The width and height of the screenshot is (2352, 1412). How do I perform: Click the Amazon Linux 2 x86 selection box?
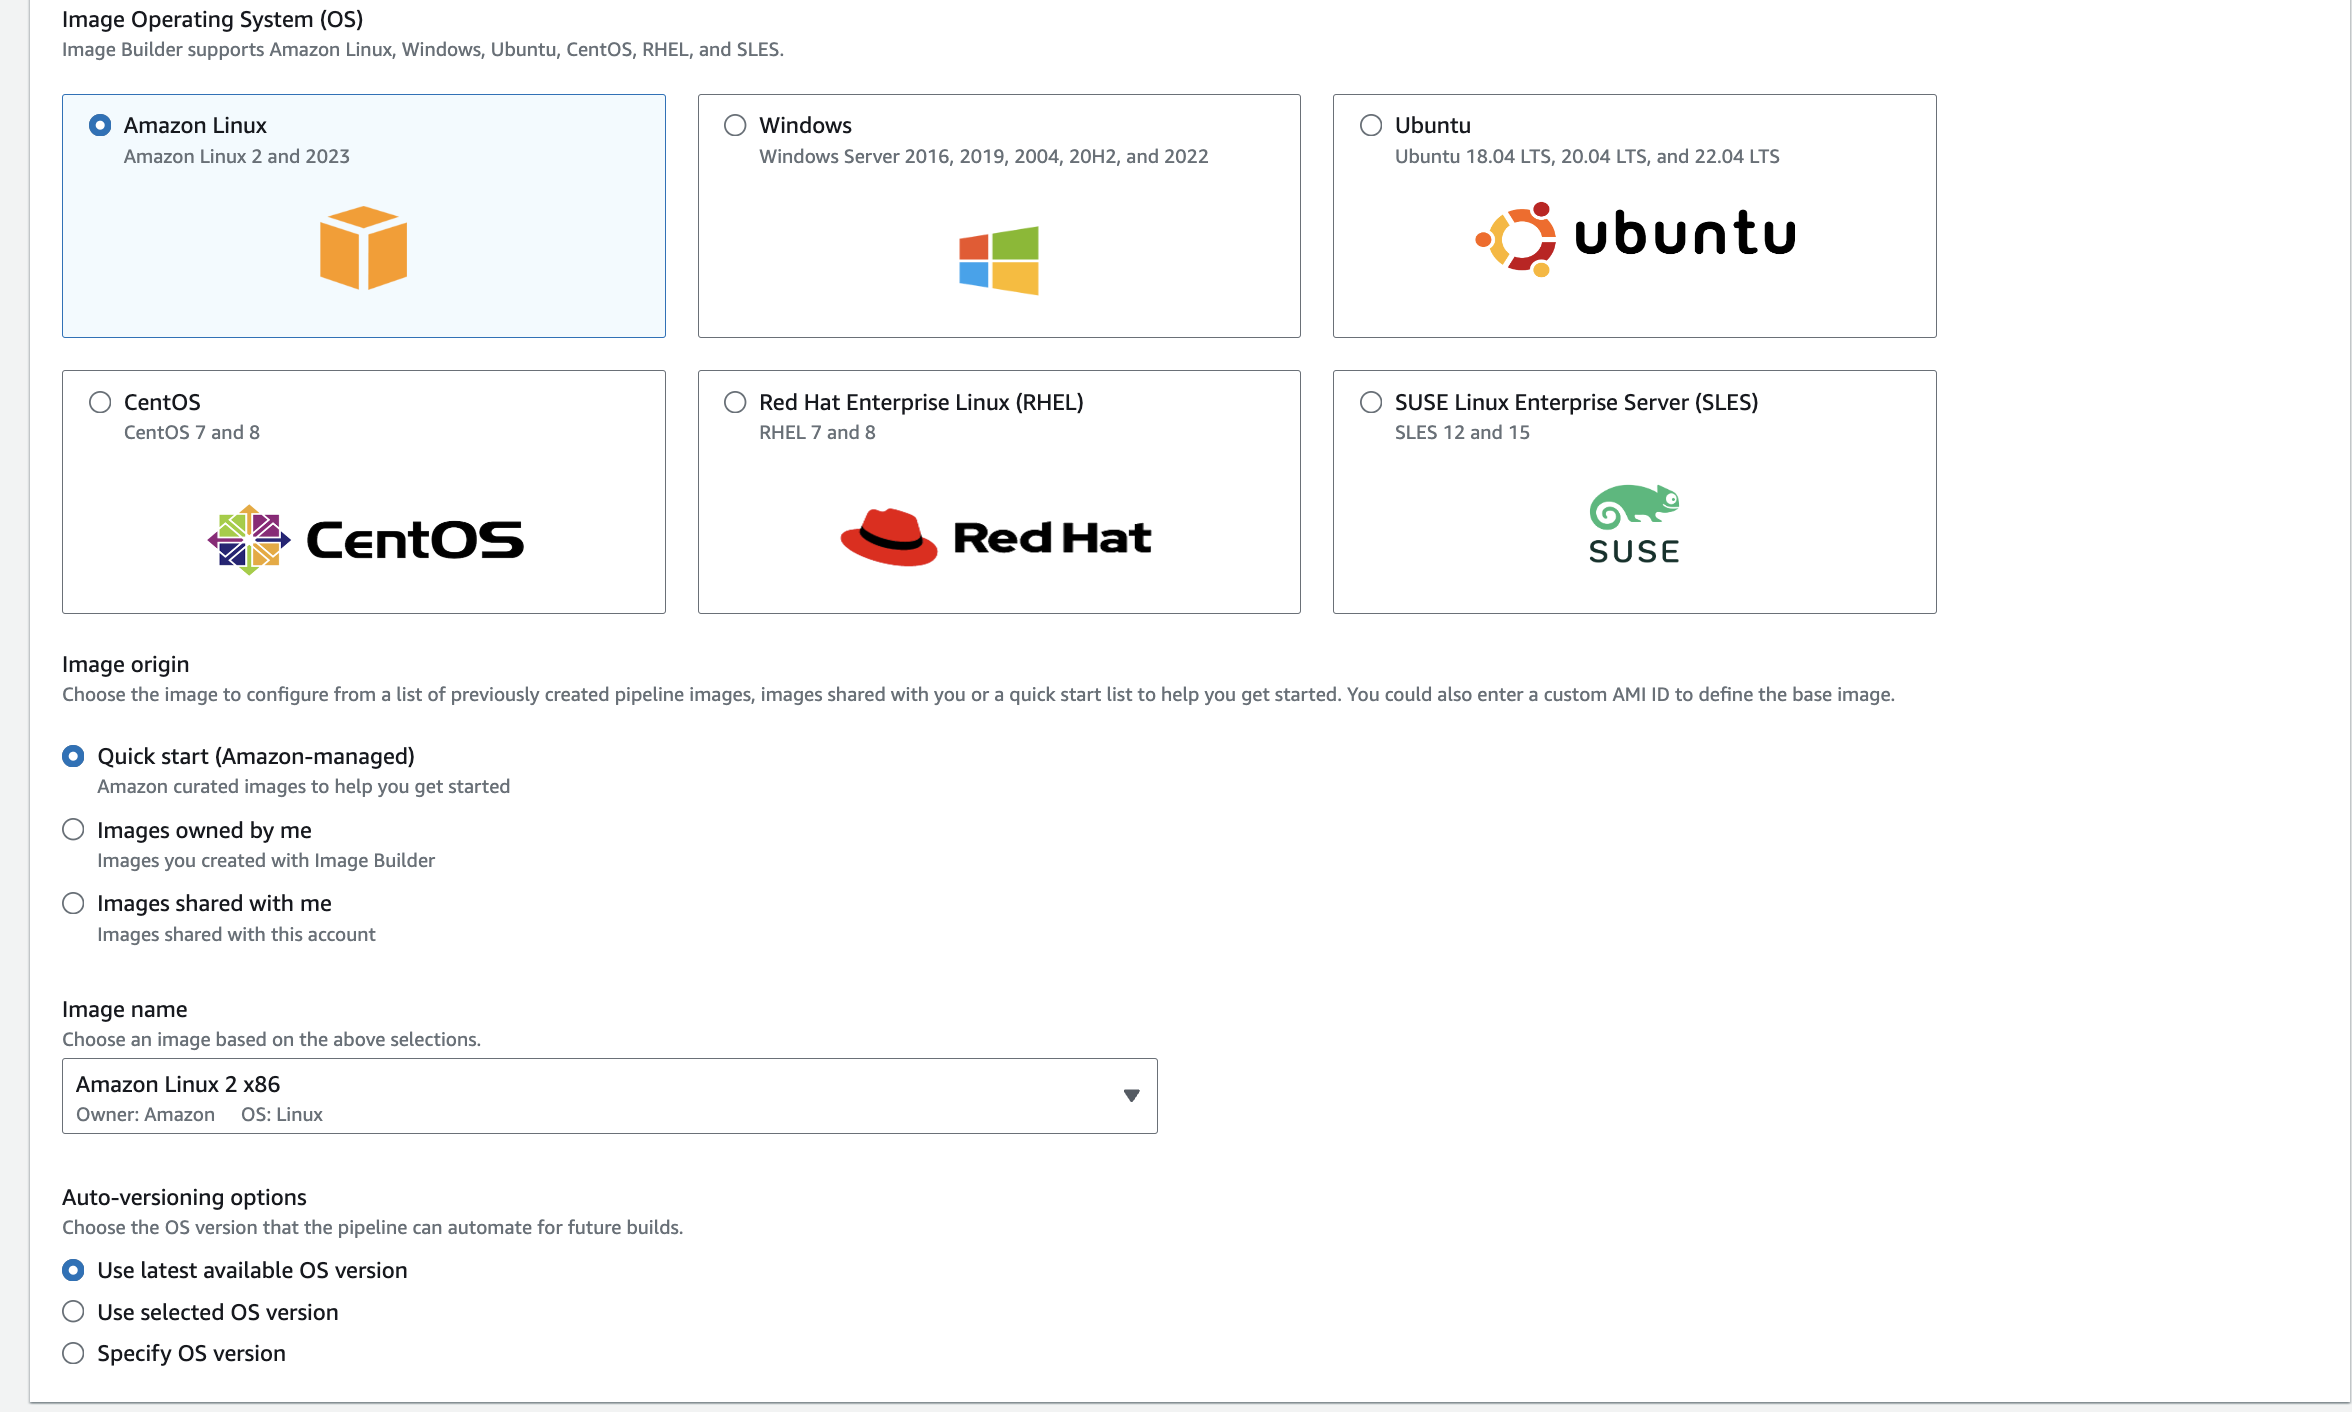(600, 1096)
